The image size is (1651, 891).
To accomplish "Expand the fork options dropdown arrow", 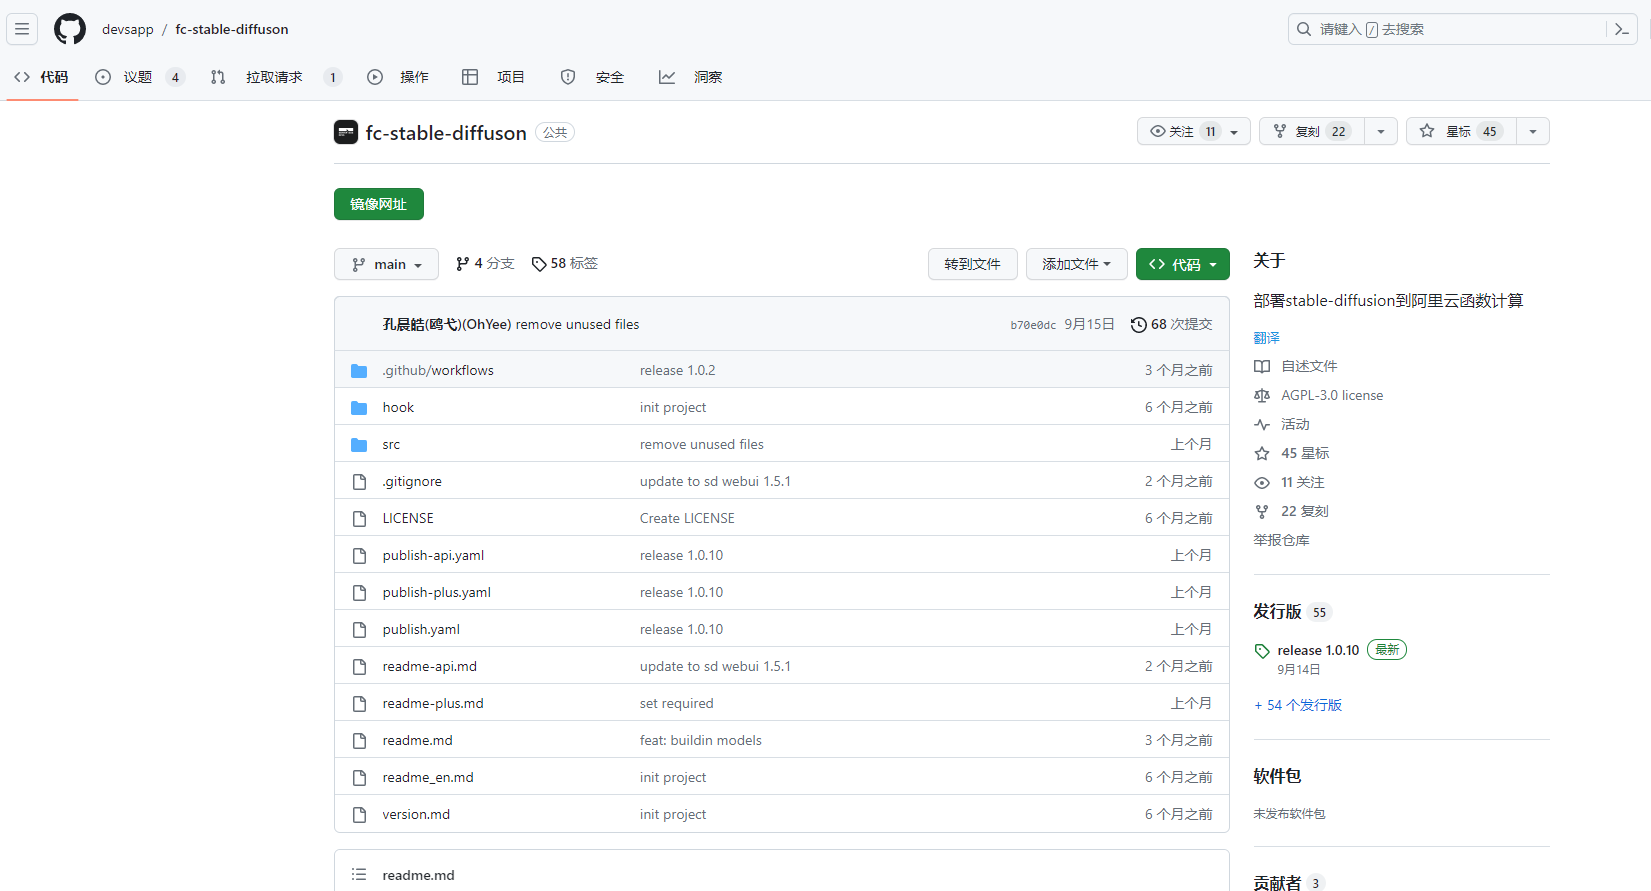I will click(x=1381, y=132).
